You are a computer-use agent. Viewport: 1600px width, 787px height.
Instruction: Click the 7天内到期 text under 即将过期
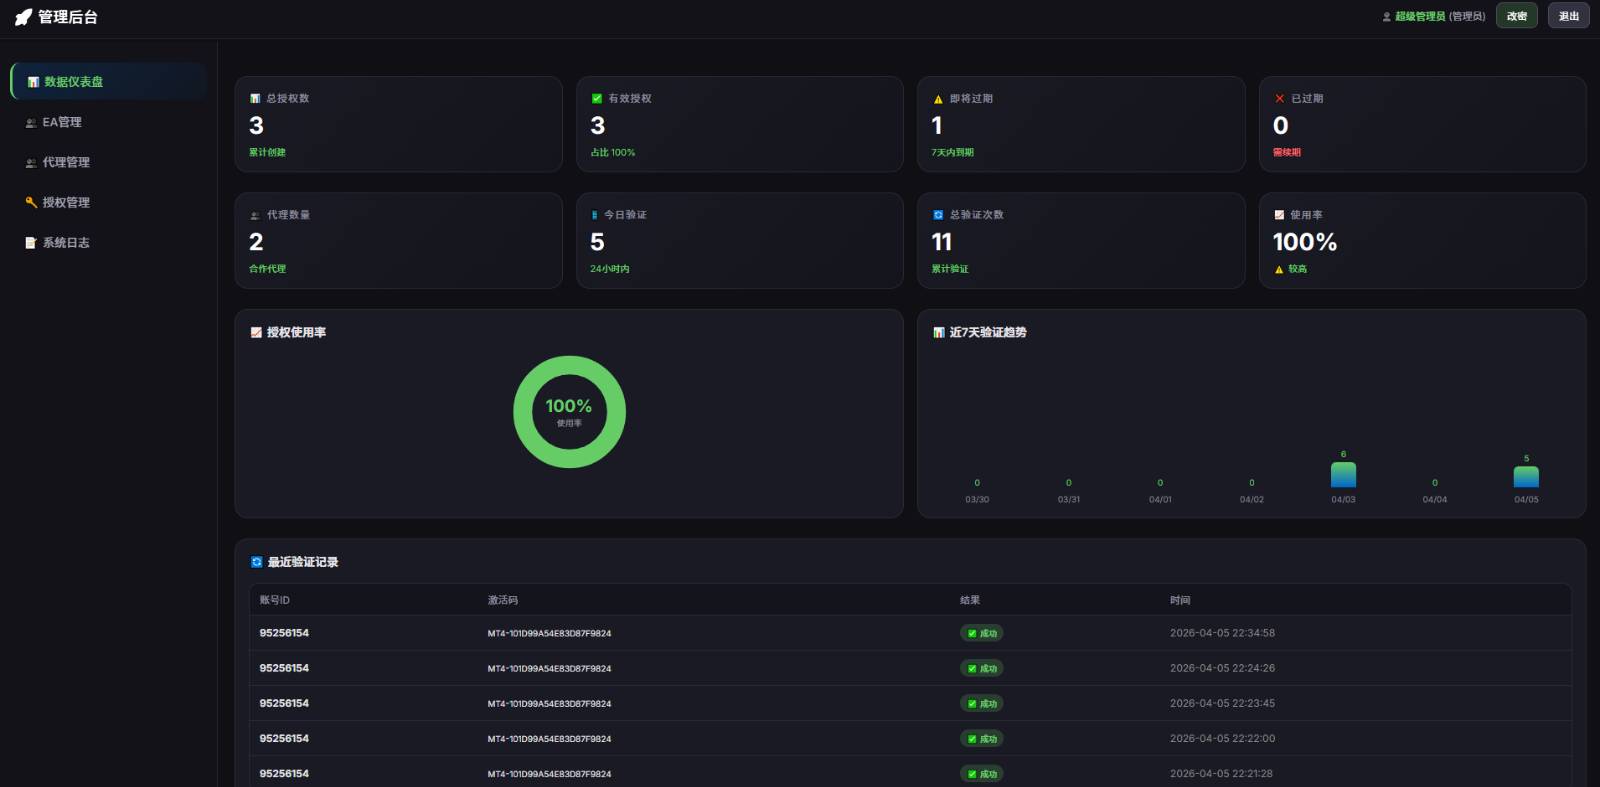(953, 153)
